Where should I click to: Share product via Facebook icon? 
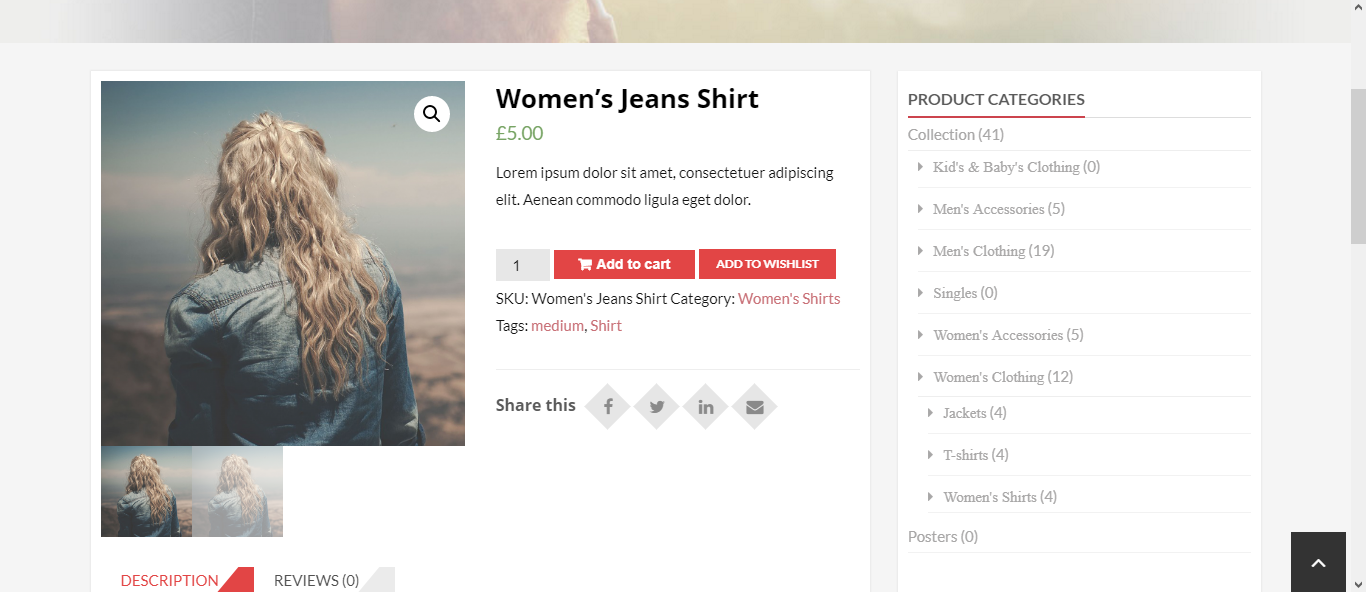[608, 407]
